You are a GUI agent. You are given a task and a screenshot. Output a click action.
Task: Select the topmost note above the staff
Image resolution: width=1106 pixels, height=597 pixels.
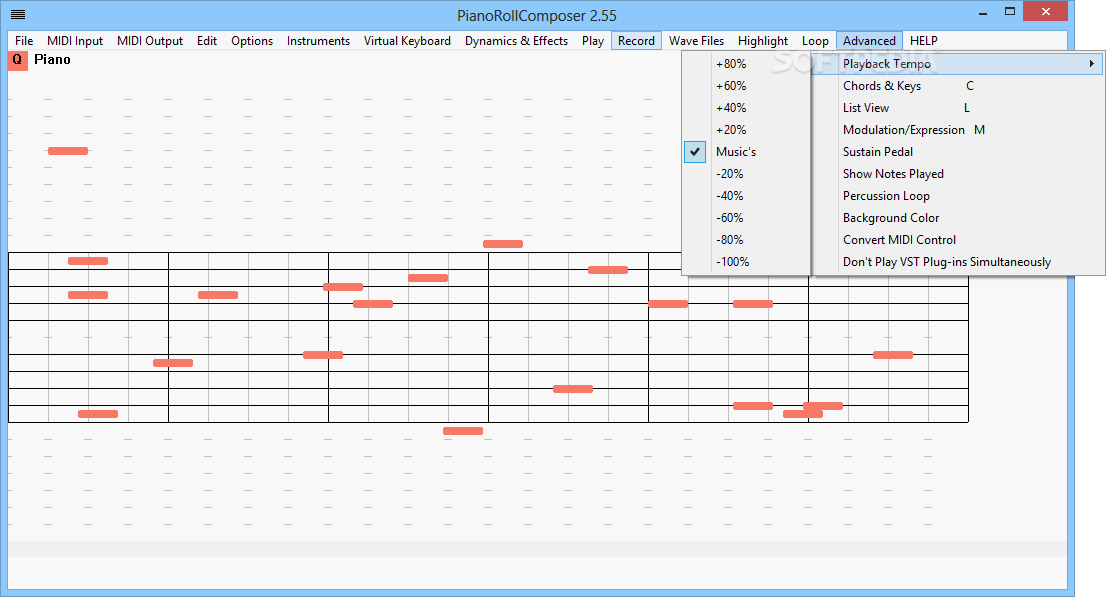point(68,151)
